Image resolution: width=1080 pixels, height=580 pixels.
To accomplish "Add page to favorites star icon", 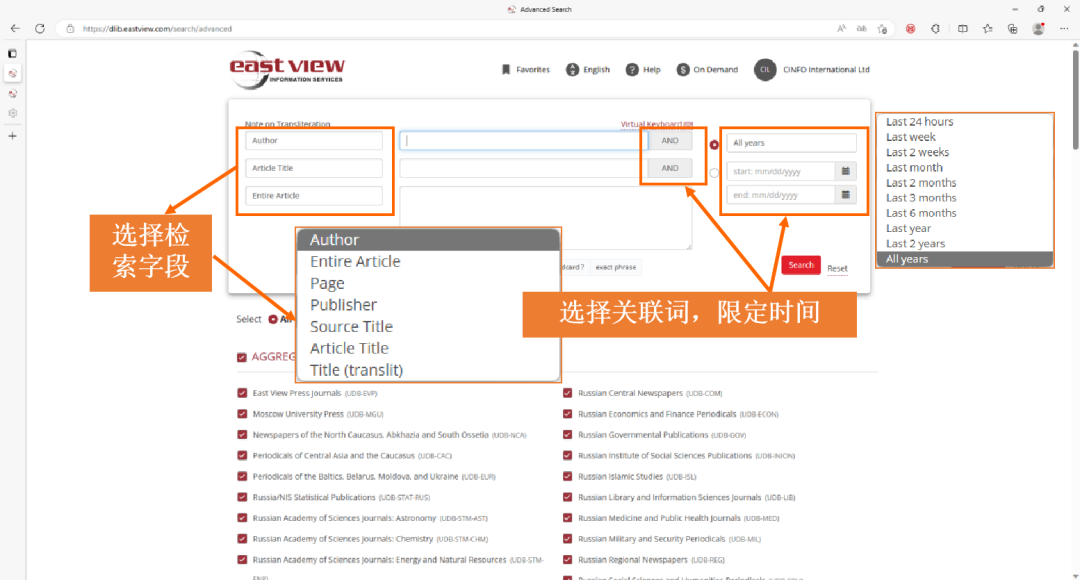I will 882,29.
